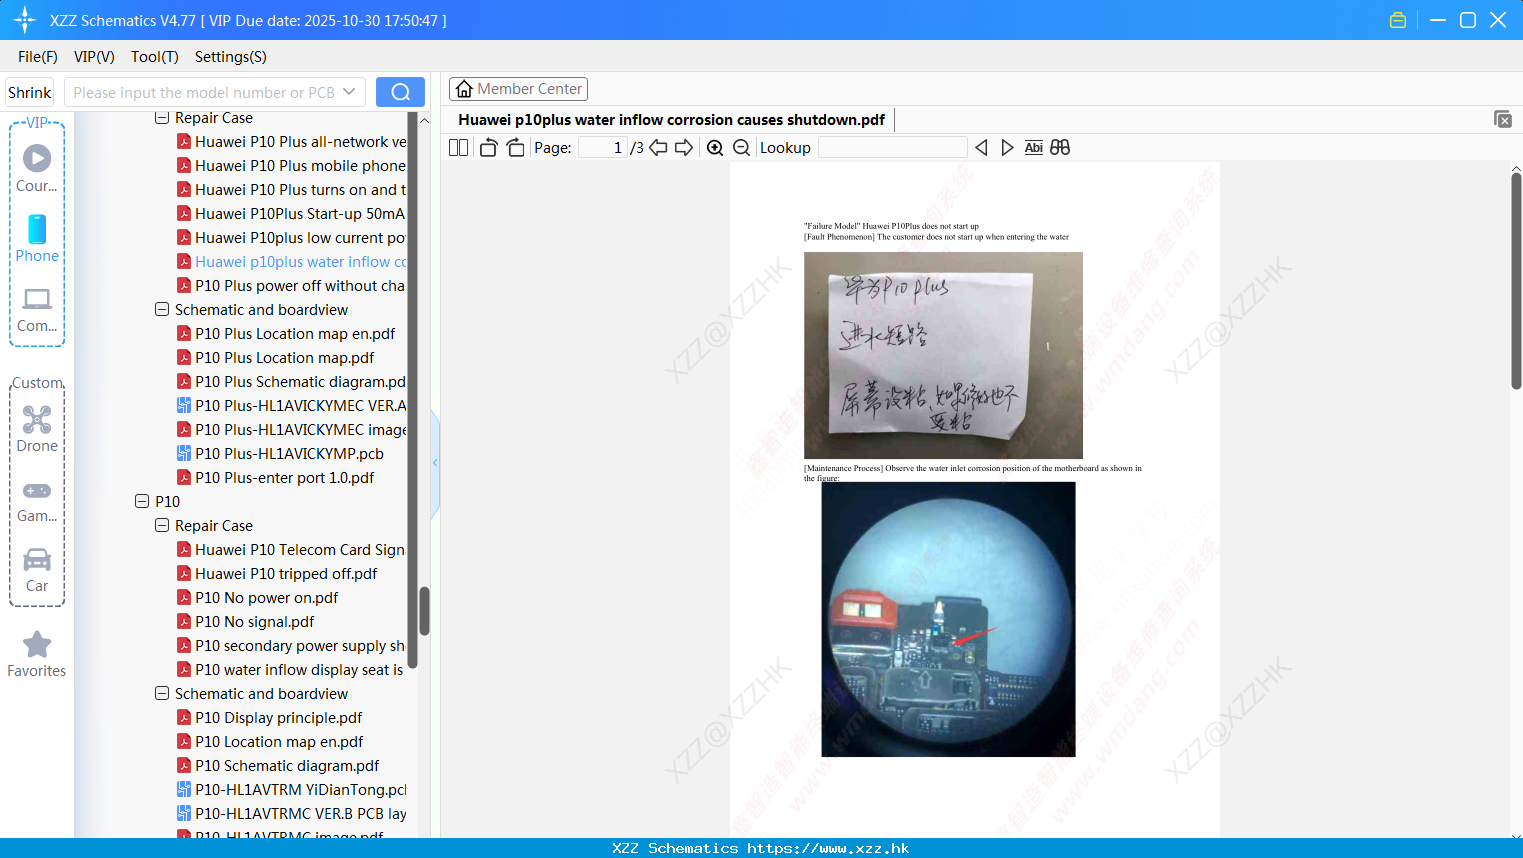The height and width of the screenshot is (858, 1523).
Task: Open Huawei P10Plus Start-up 50mA file
Action: pos(291,214)
